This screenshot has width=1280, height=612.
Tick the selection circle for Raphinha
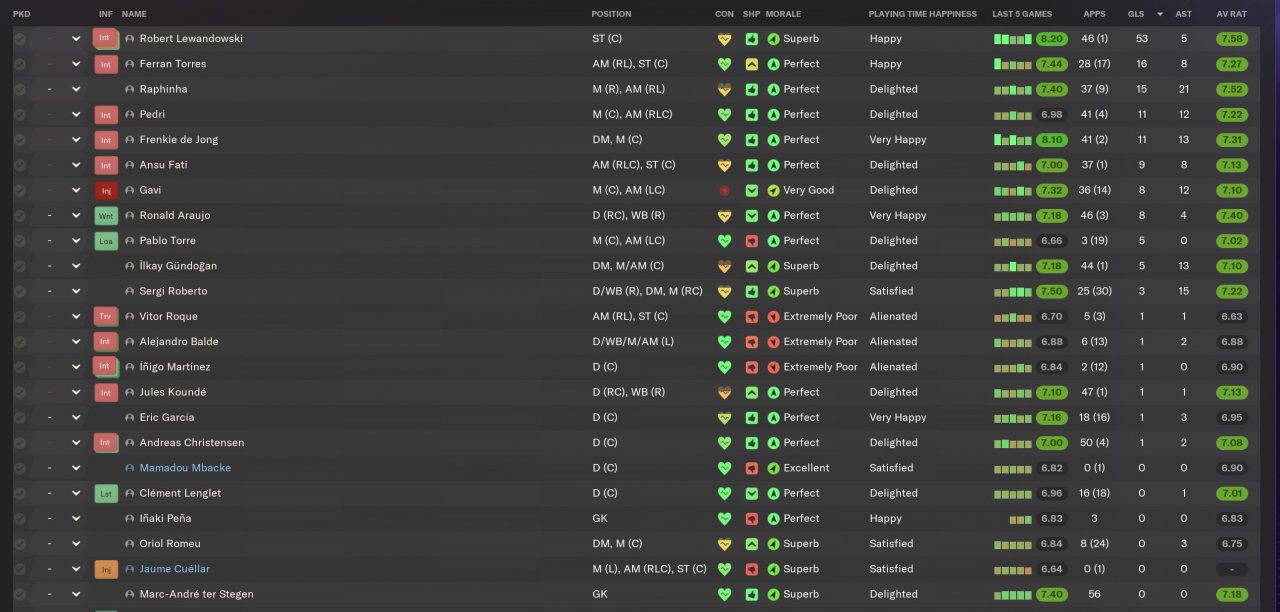(x=19, y=89)
